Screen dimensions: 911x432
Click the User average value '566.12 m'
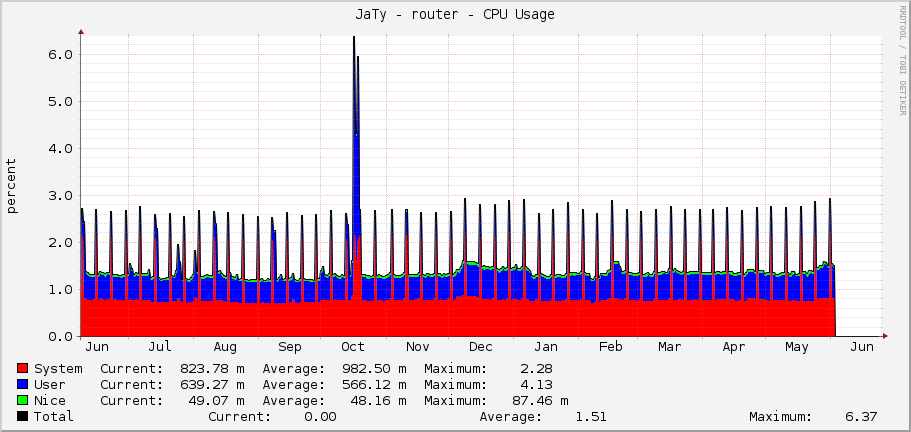coord(374,384)
